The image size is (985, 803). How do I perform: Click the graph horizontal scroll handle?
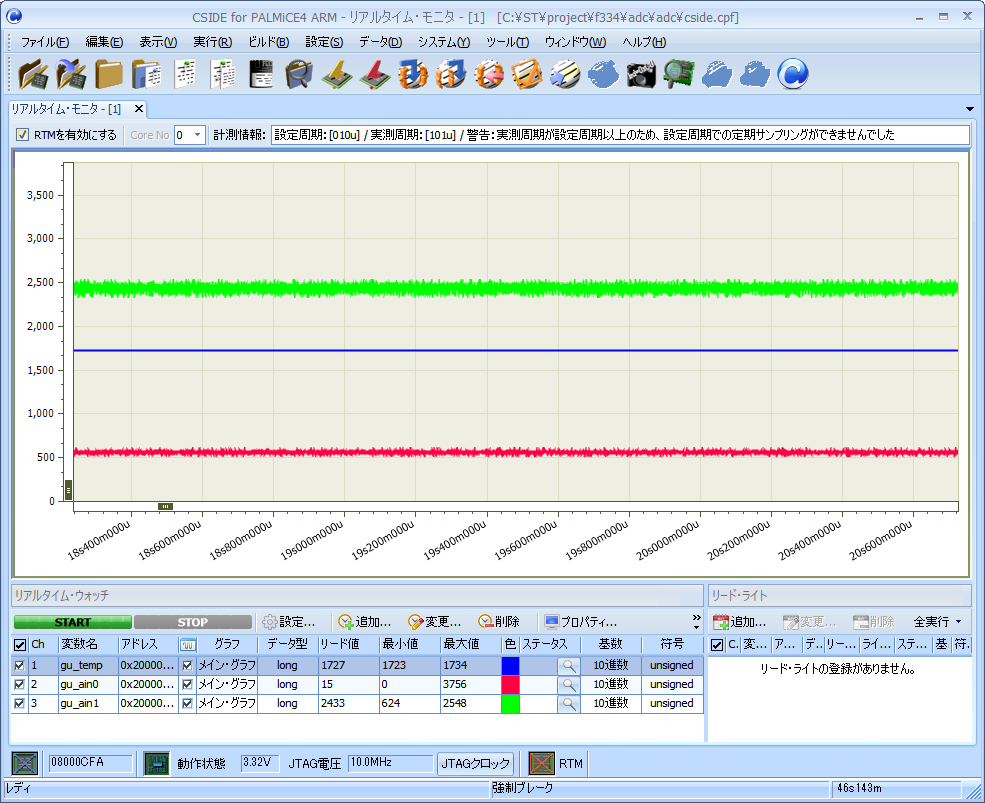point(165,506)
